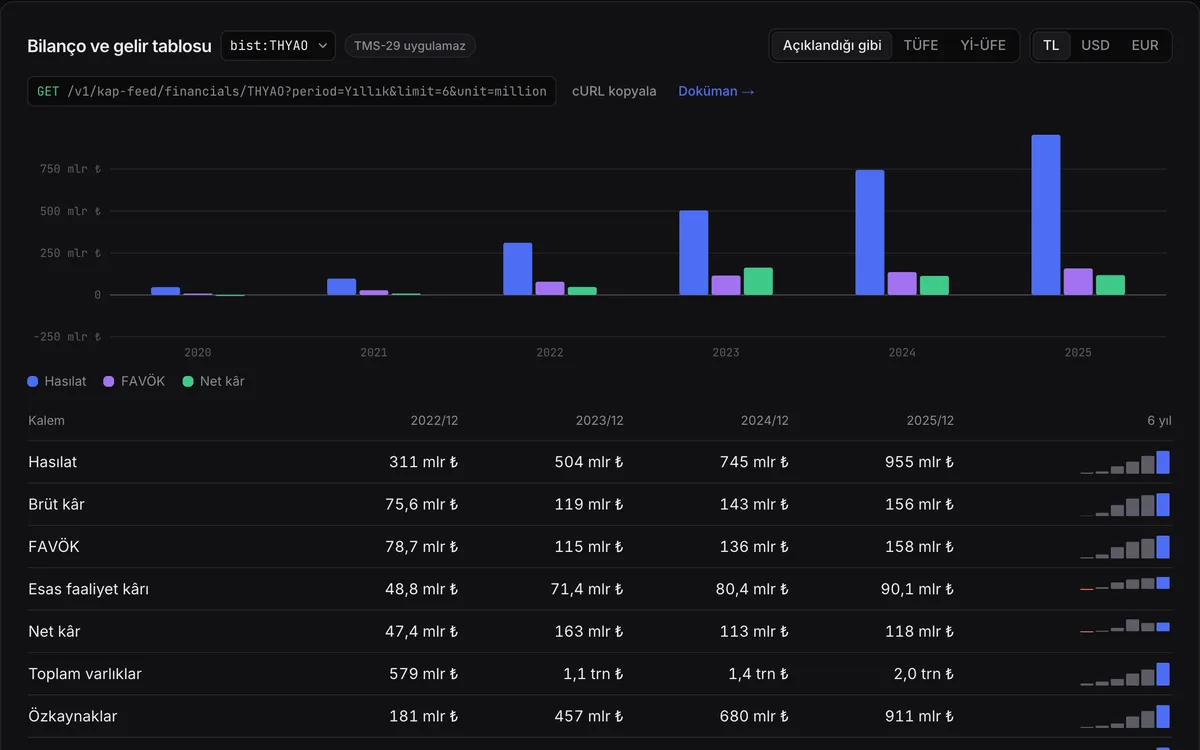Select TL currency
This screenshot has height=750, width=1200.
(x=1051, y=45)
